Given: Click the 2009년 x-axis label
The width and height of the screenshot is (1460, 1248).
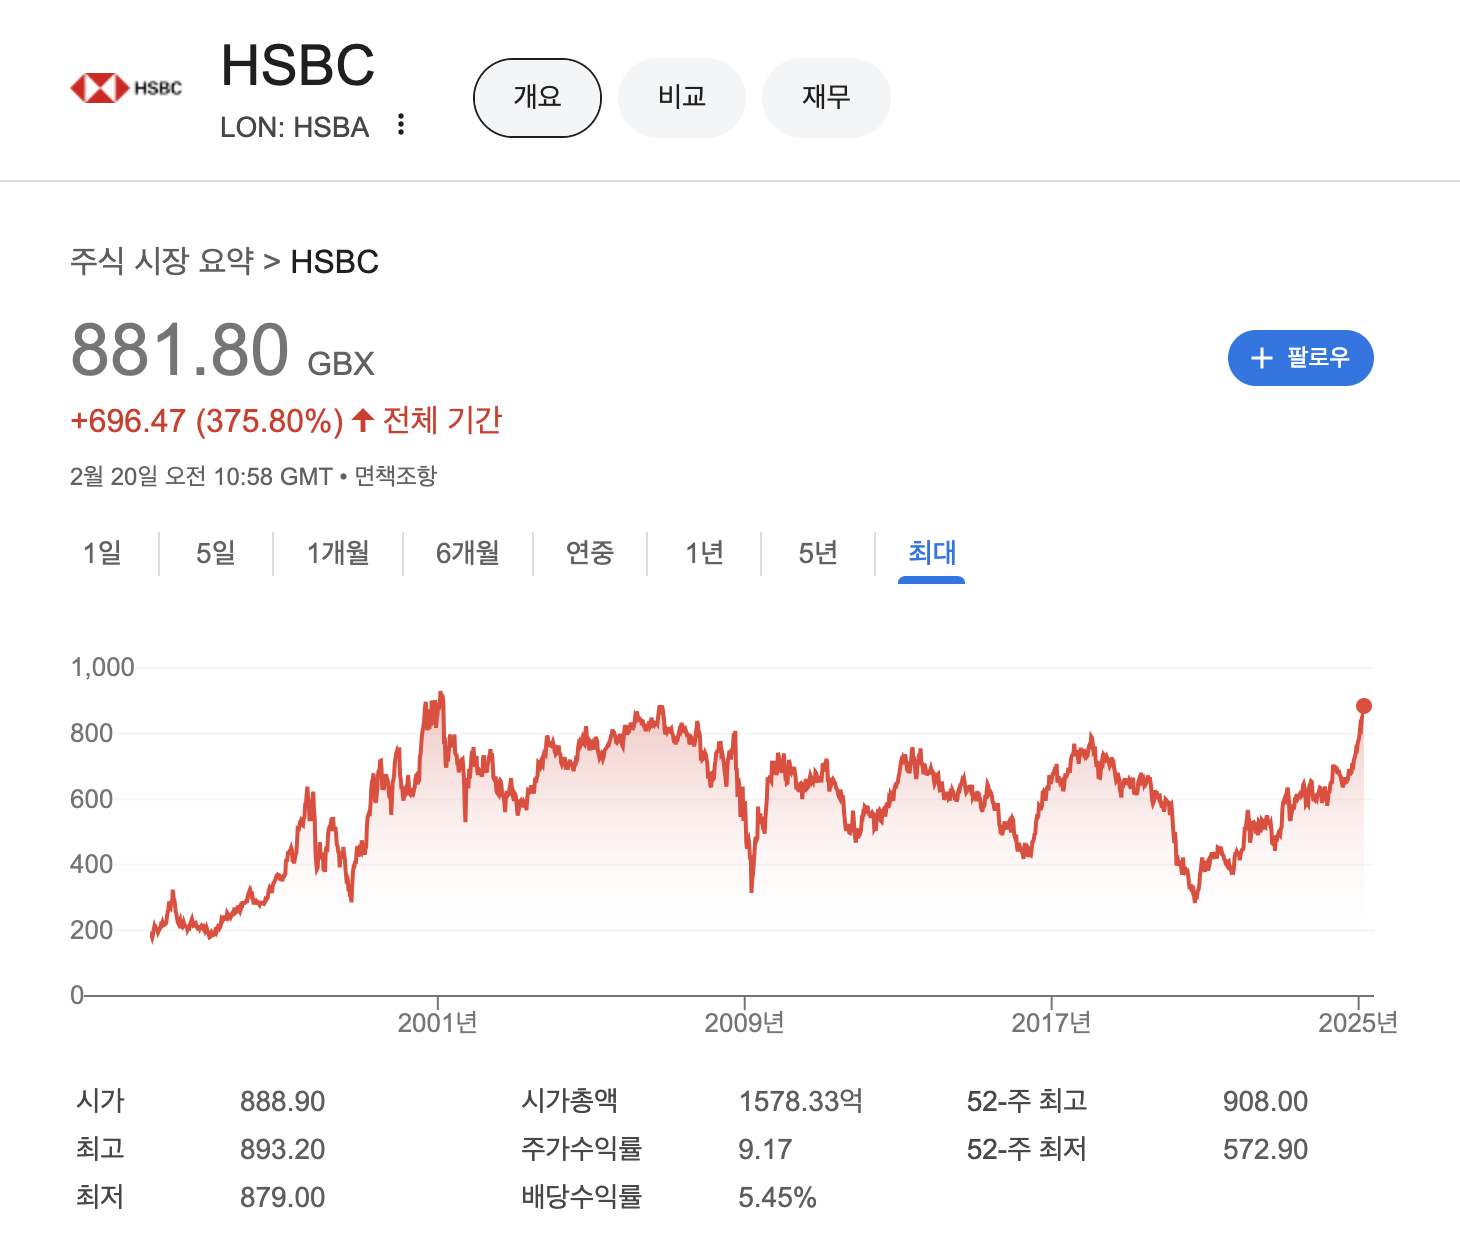Looking at the screenshot, I should (744, 1022).
